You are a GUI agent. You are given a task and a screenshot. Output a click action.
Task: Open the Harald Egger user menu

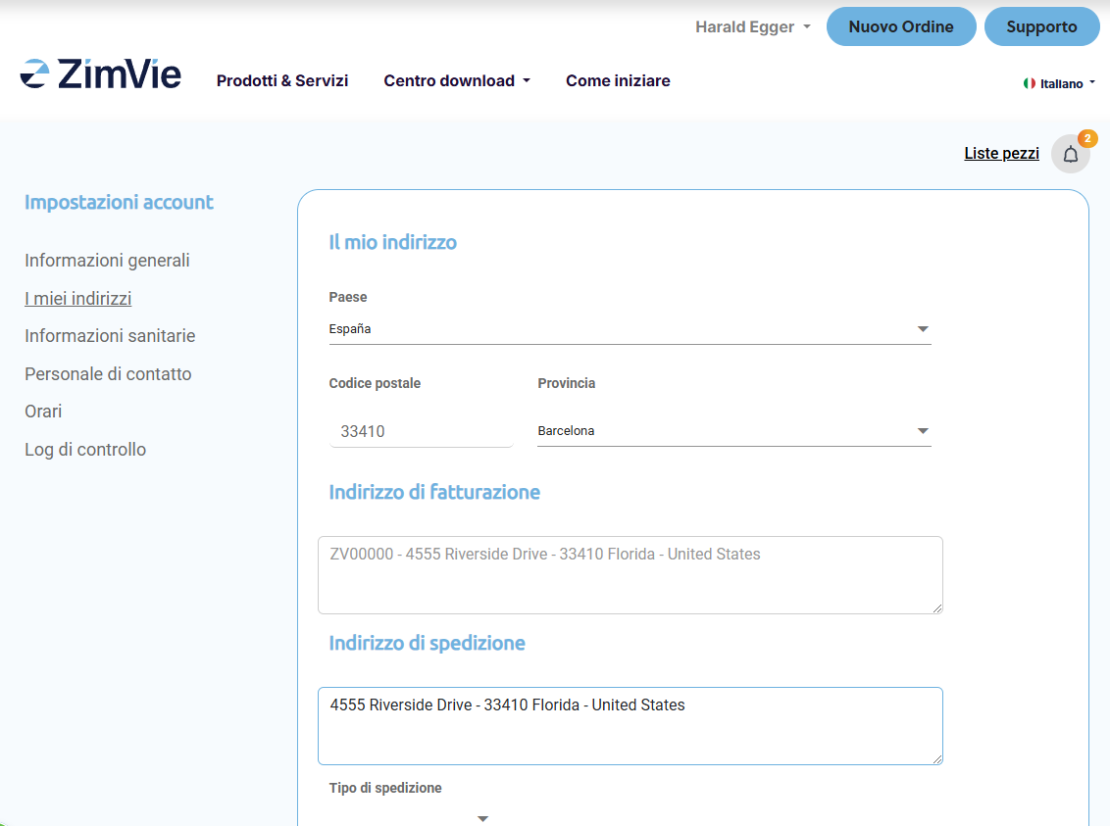(752, 27)
